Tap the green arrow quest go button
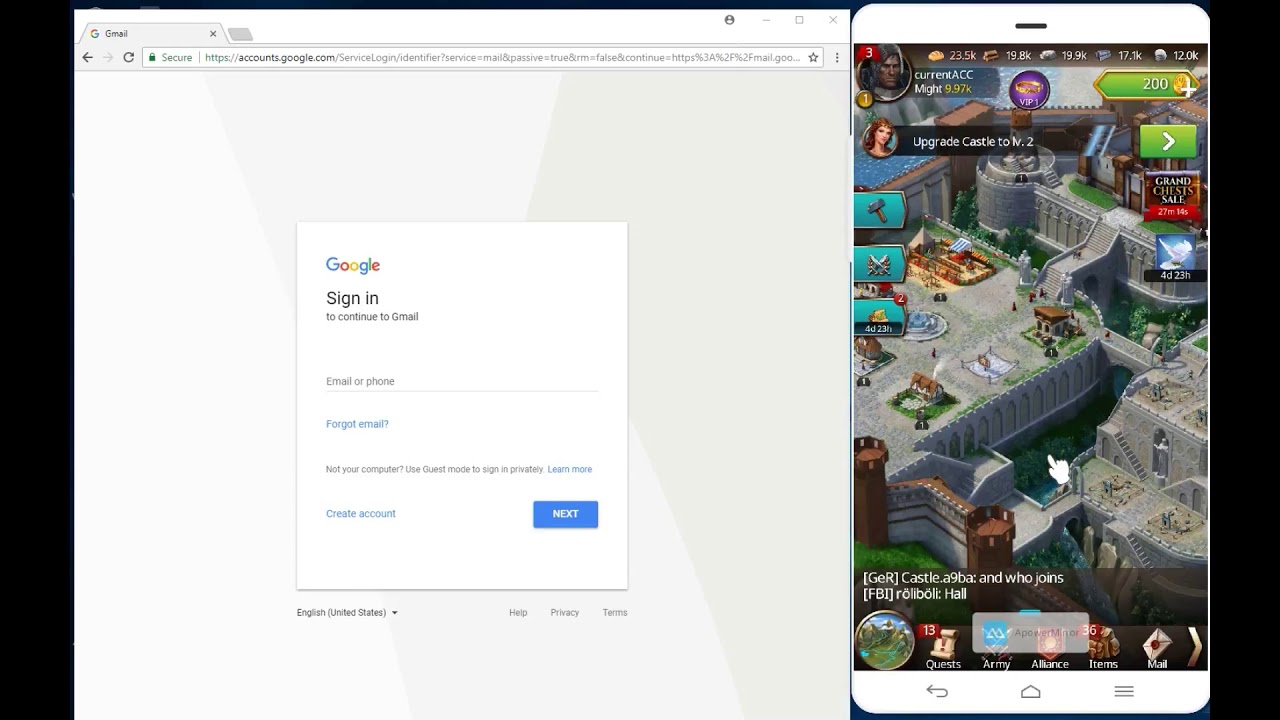Viewport: 1280px width, 720px height. (x=1168, y=141)
